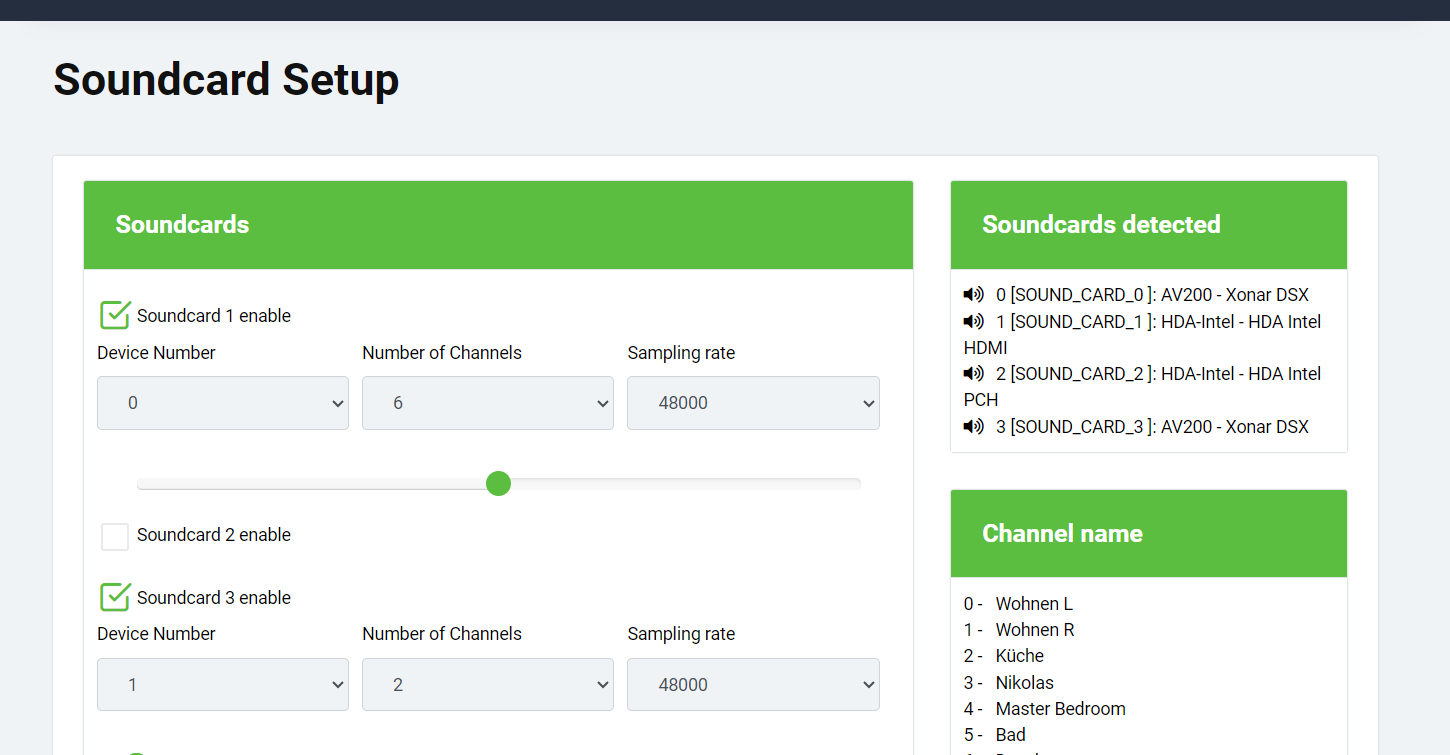Click the Soundcards detected panel header

(1148, 225)
